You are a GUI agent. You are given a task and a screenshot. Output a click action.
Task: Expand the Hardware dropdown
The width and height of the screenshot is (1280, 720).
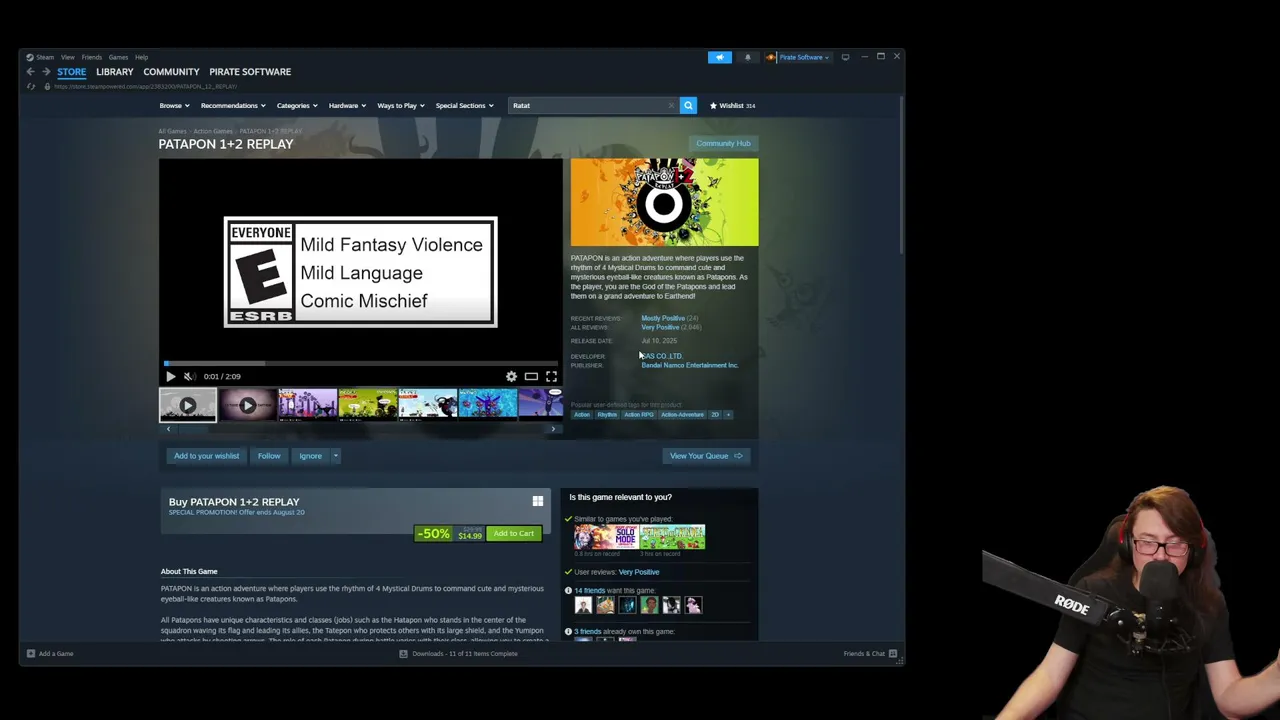pos(347,105)
